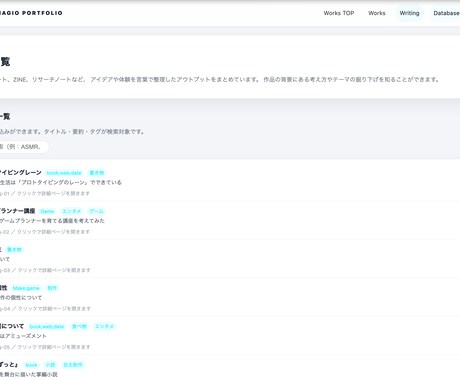Click the 一覧 section heading
This screenshot has height=380, width=460.
[x=5, y=116]
